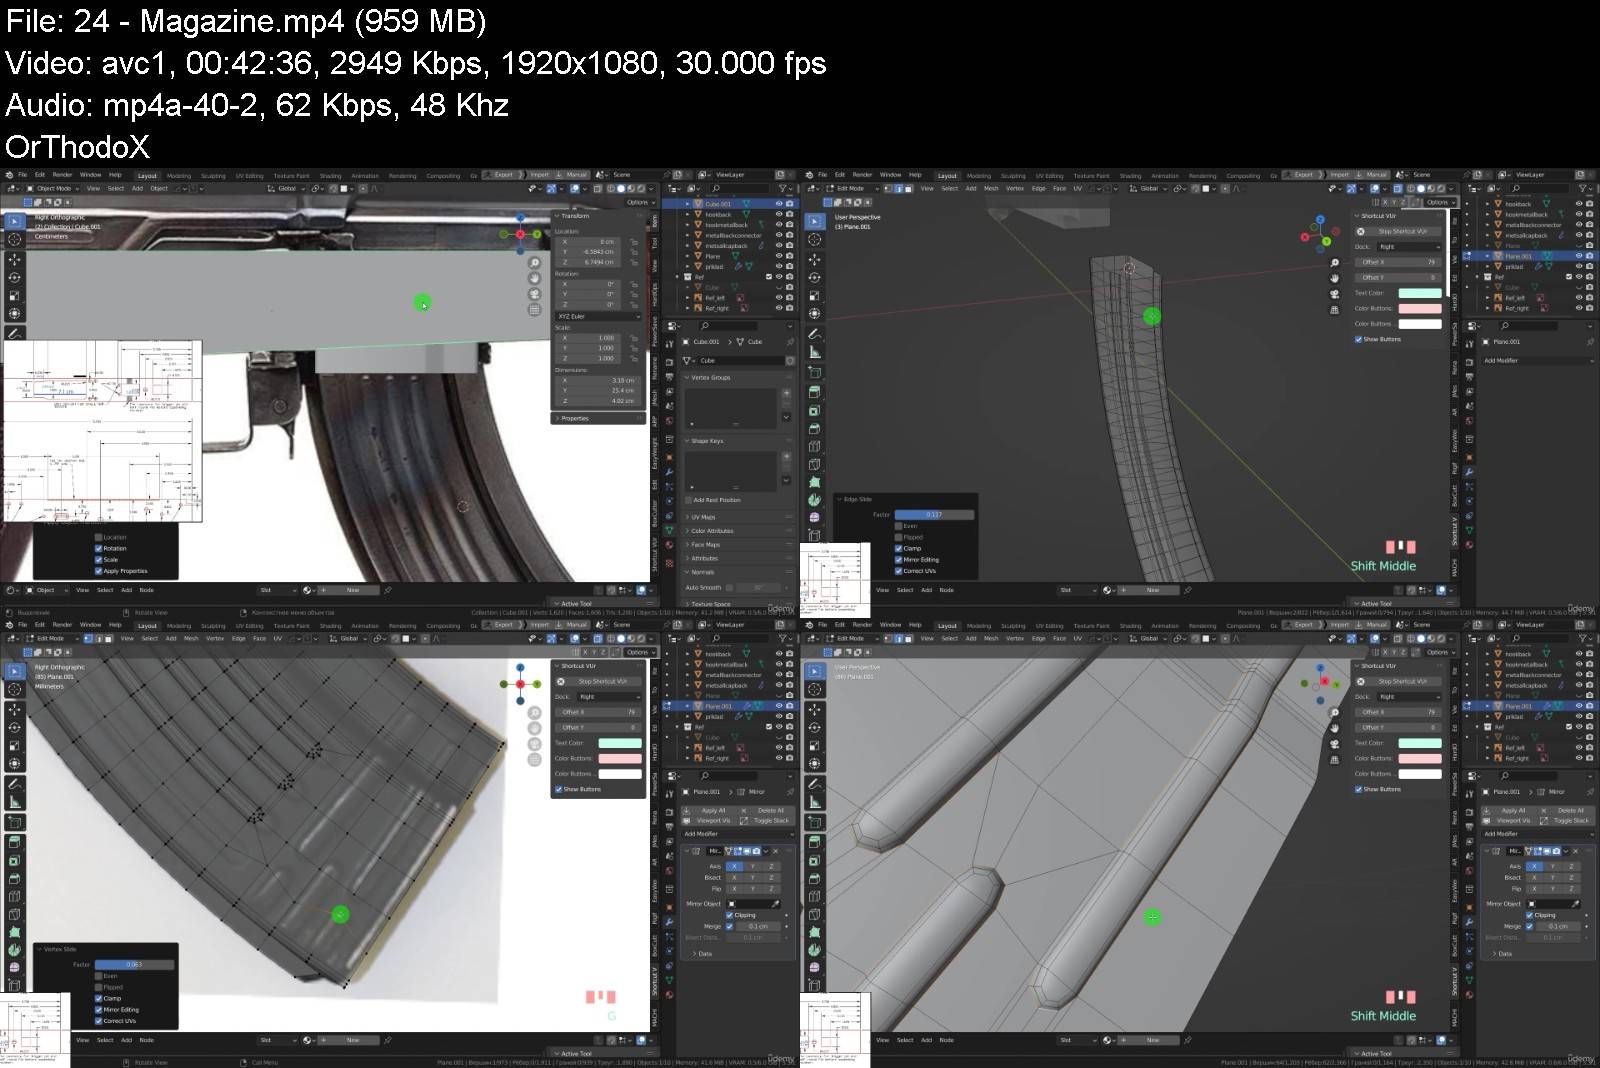The image size is (1600, 1068).
Task: Open Dock dropdown in top-right frame
Action: (x=1409, y=246)
